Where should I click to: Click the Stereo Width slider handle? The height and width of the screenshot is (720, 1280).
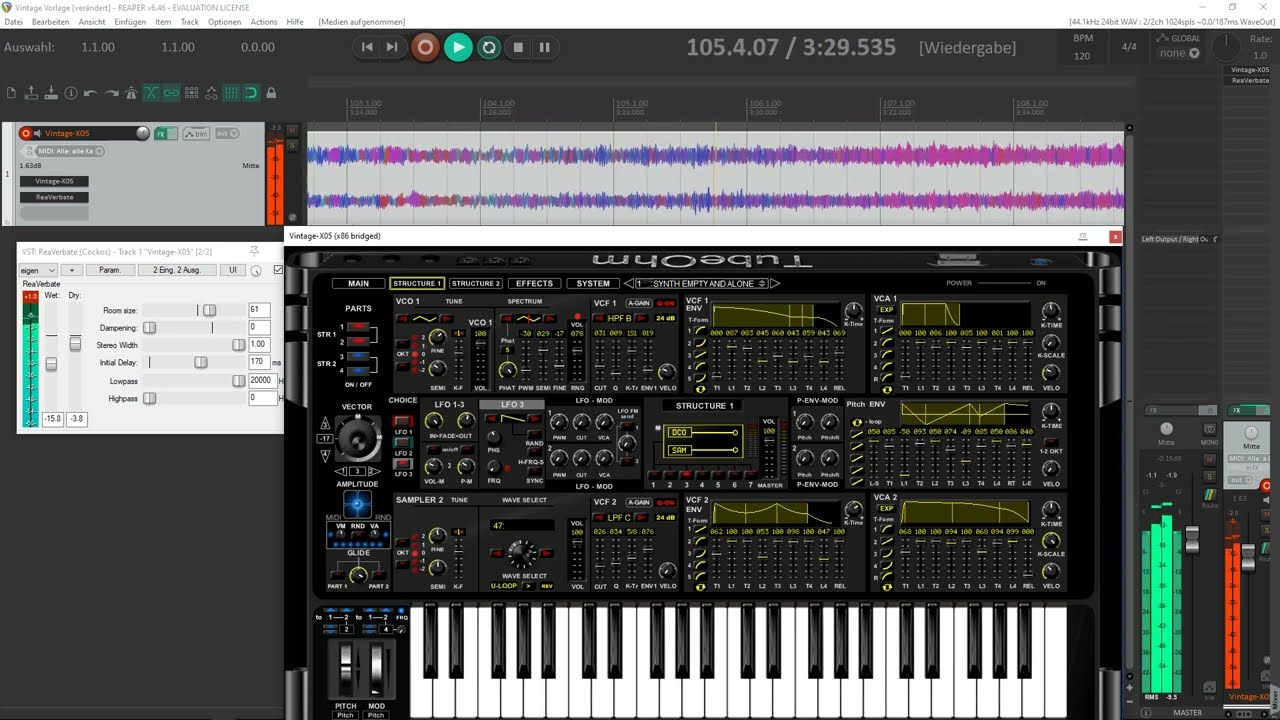tap(238, 345)
